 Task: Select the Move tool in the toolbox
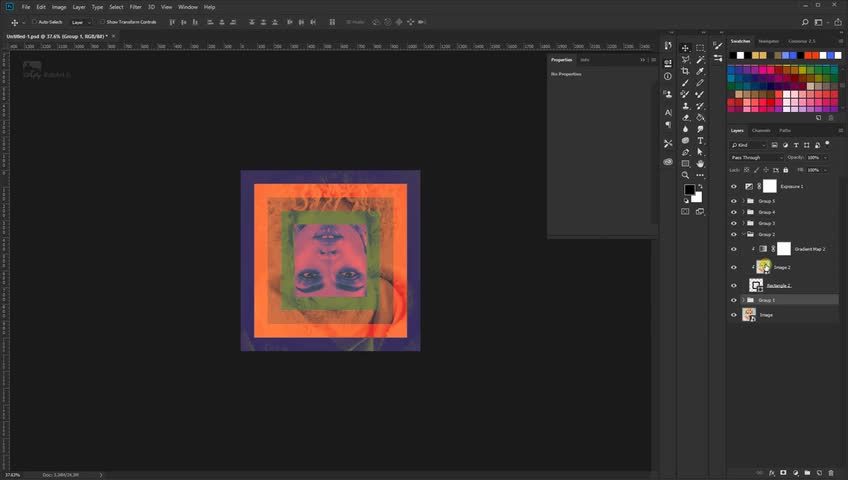[685, 48]
